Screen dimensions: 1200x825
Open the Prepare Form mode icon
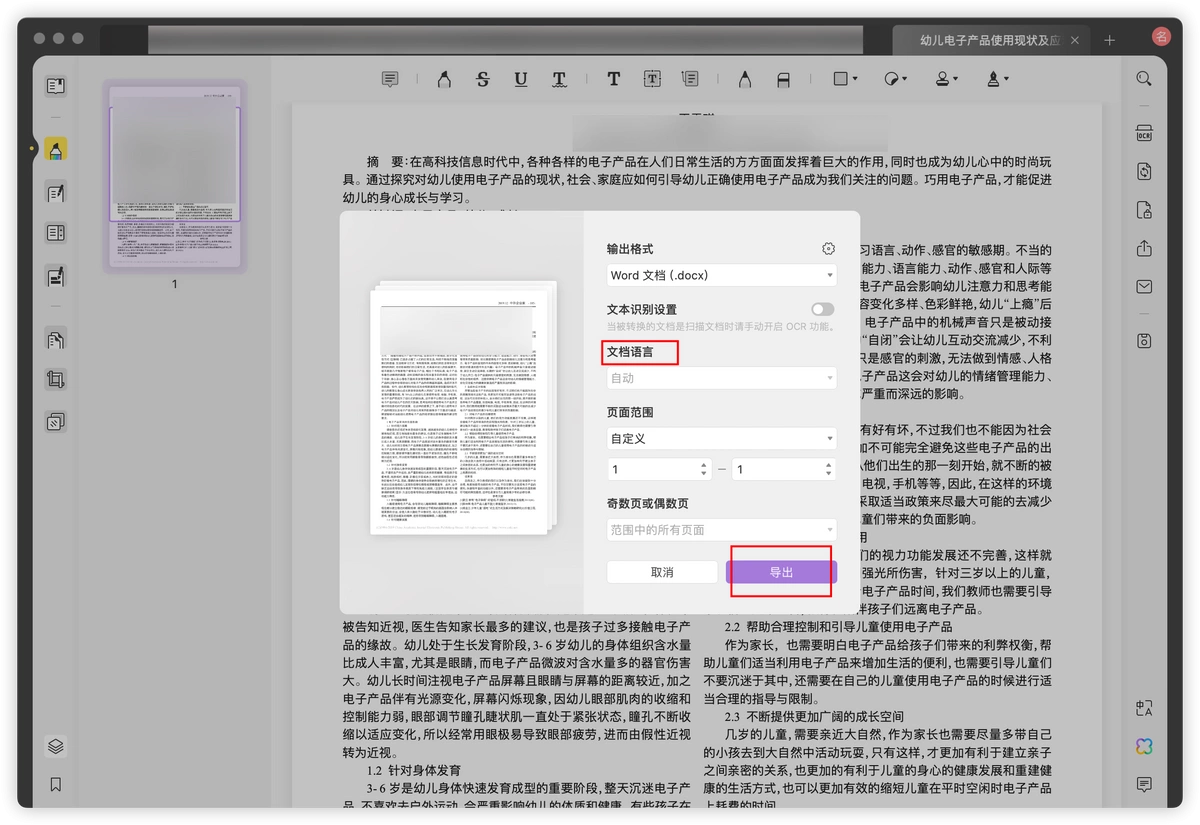(x=56, y=233)
